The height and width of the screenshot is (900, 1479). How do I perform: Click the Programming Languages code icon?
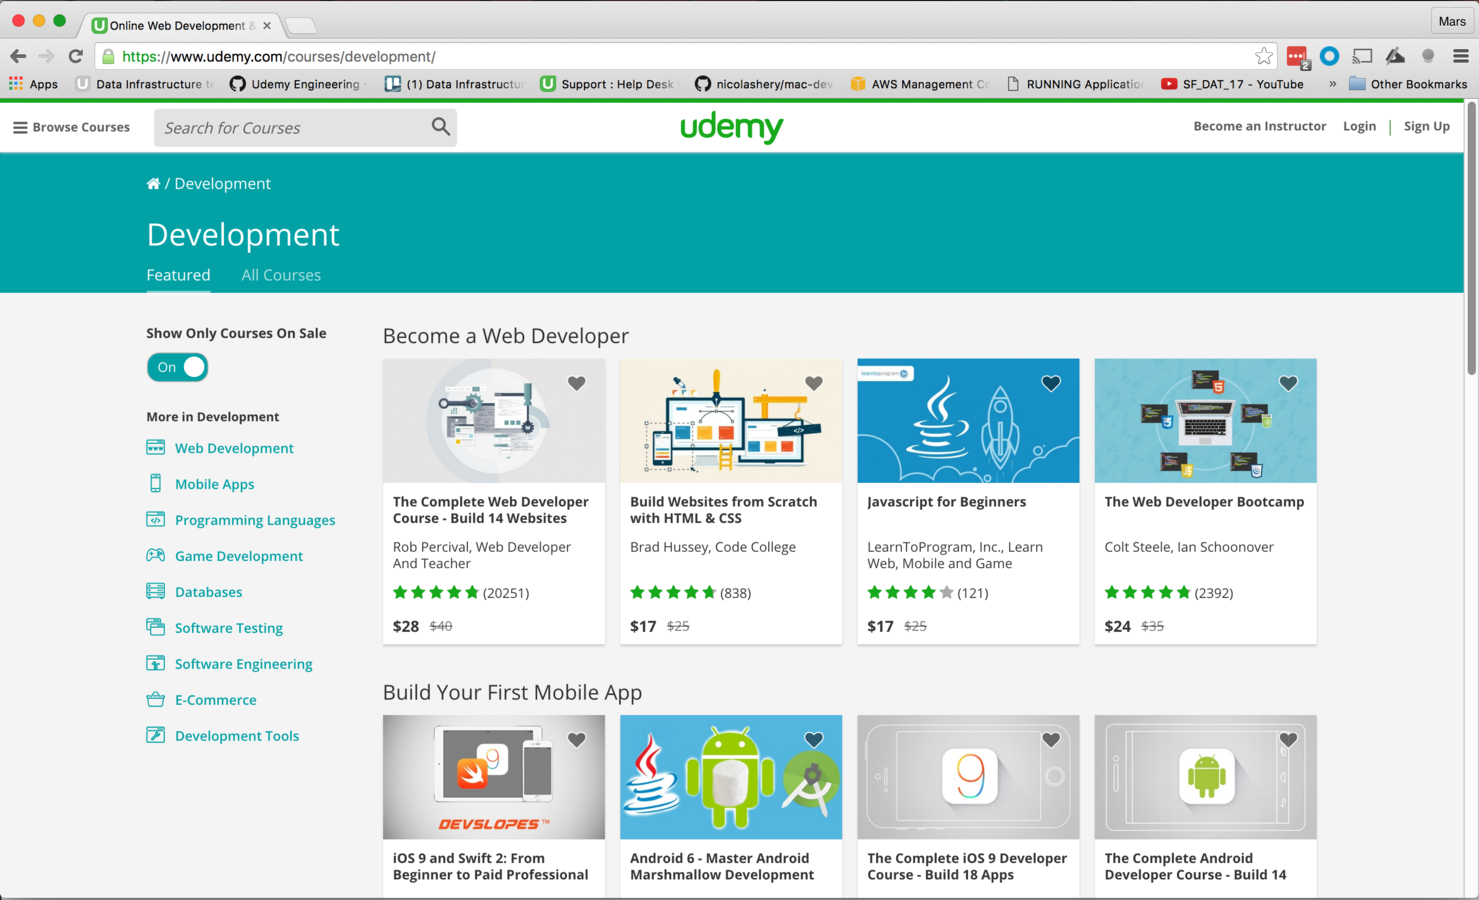point(156,519)
